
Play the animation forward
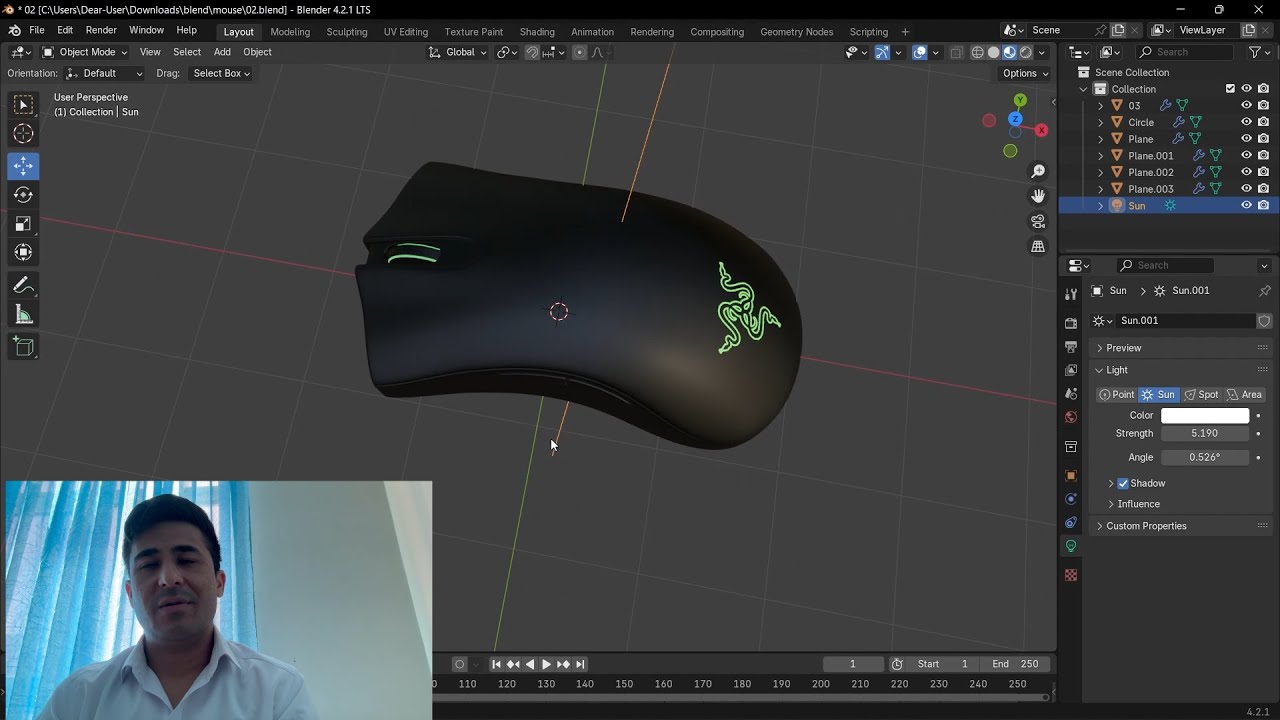coord(546,664)
